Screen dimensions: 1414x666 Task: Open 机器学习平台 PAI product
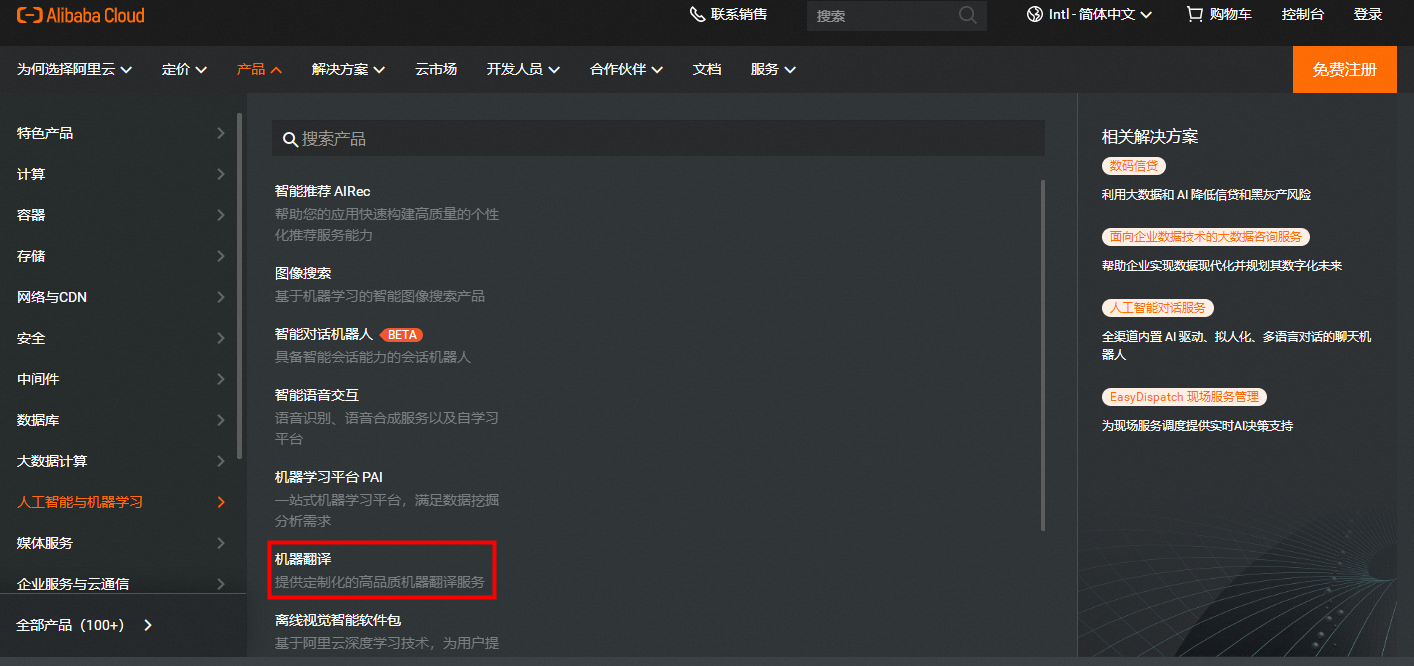(x=329, y=477)
